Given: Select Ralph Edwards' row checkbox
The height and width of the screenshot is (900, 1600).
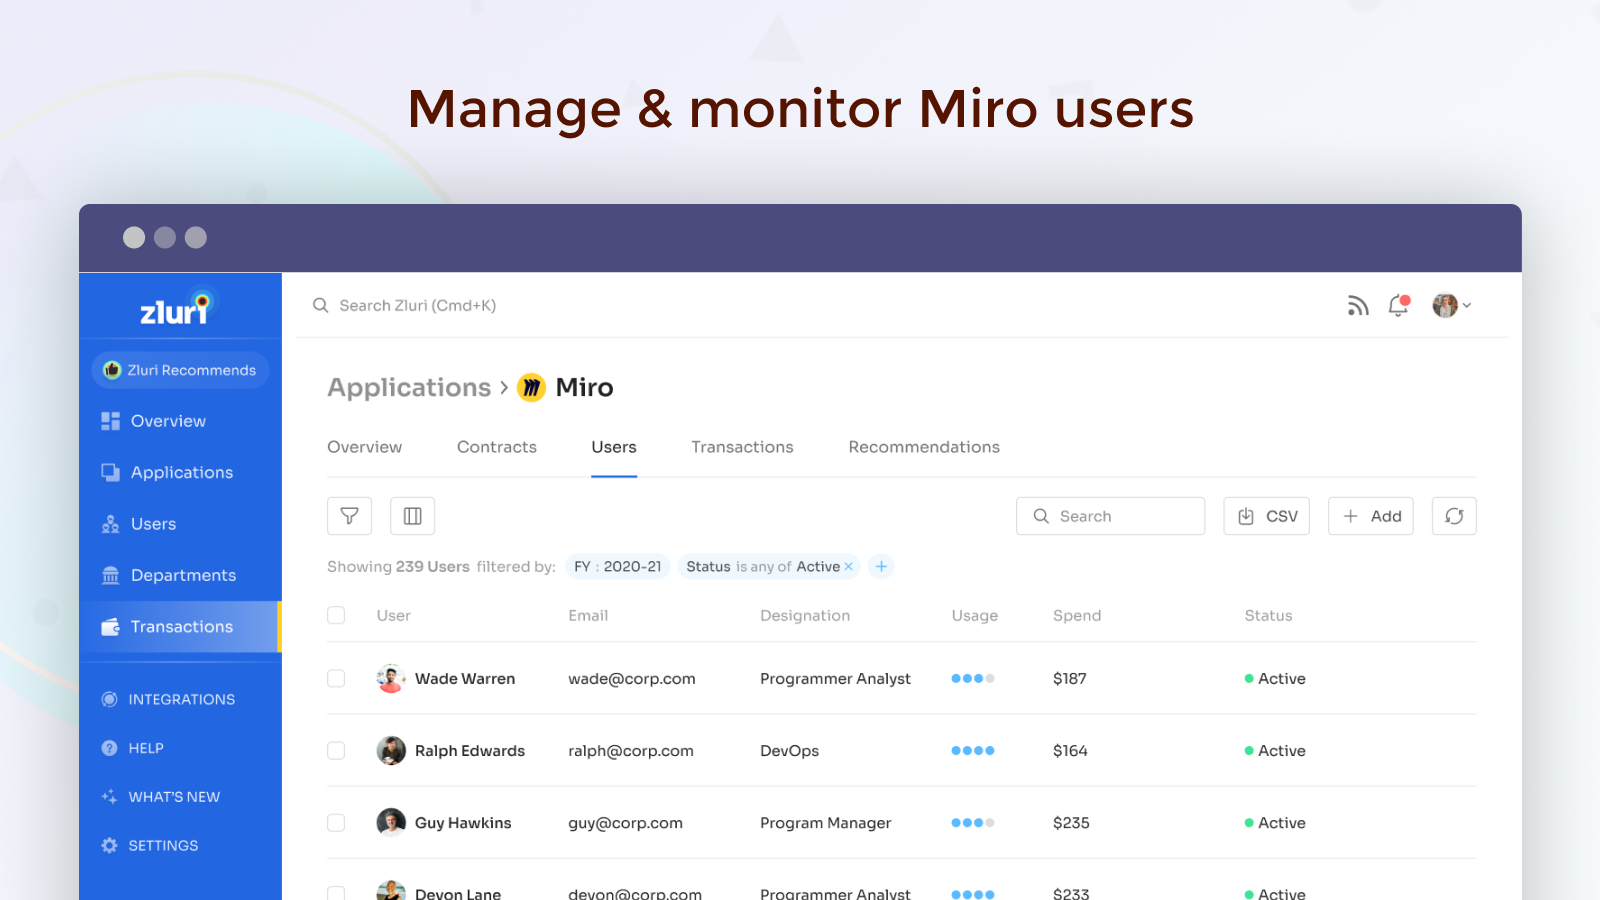Looking at the screenshot, I should 336,750.
